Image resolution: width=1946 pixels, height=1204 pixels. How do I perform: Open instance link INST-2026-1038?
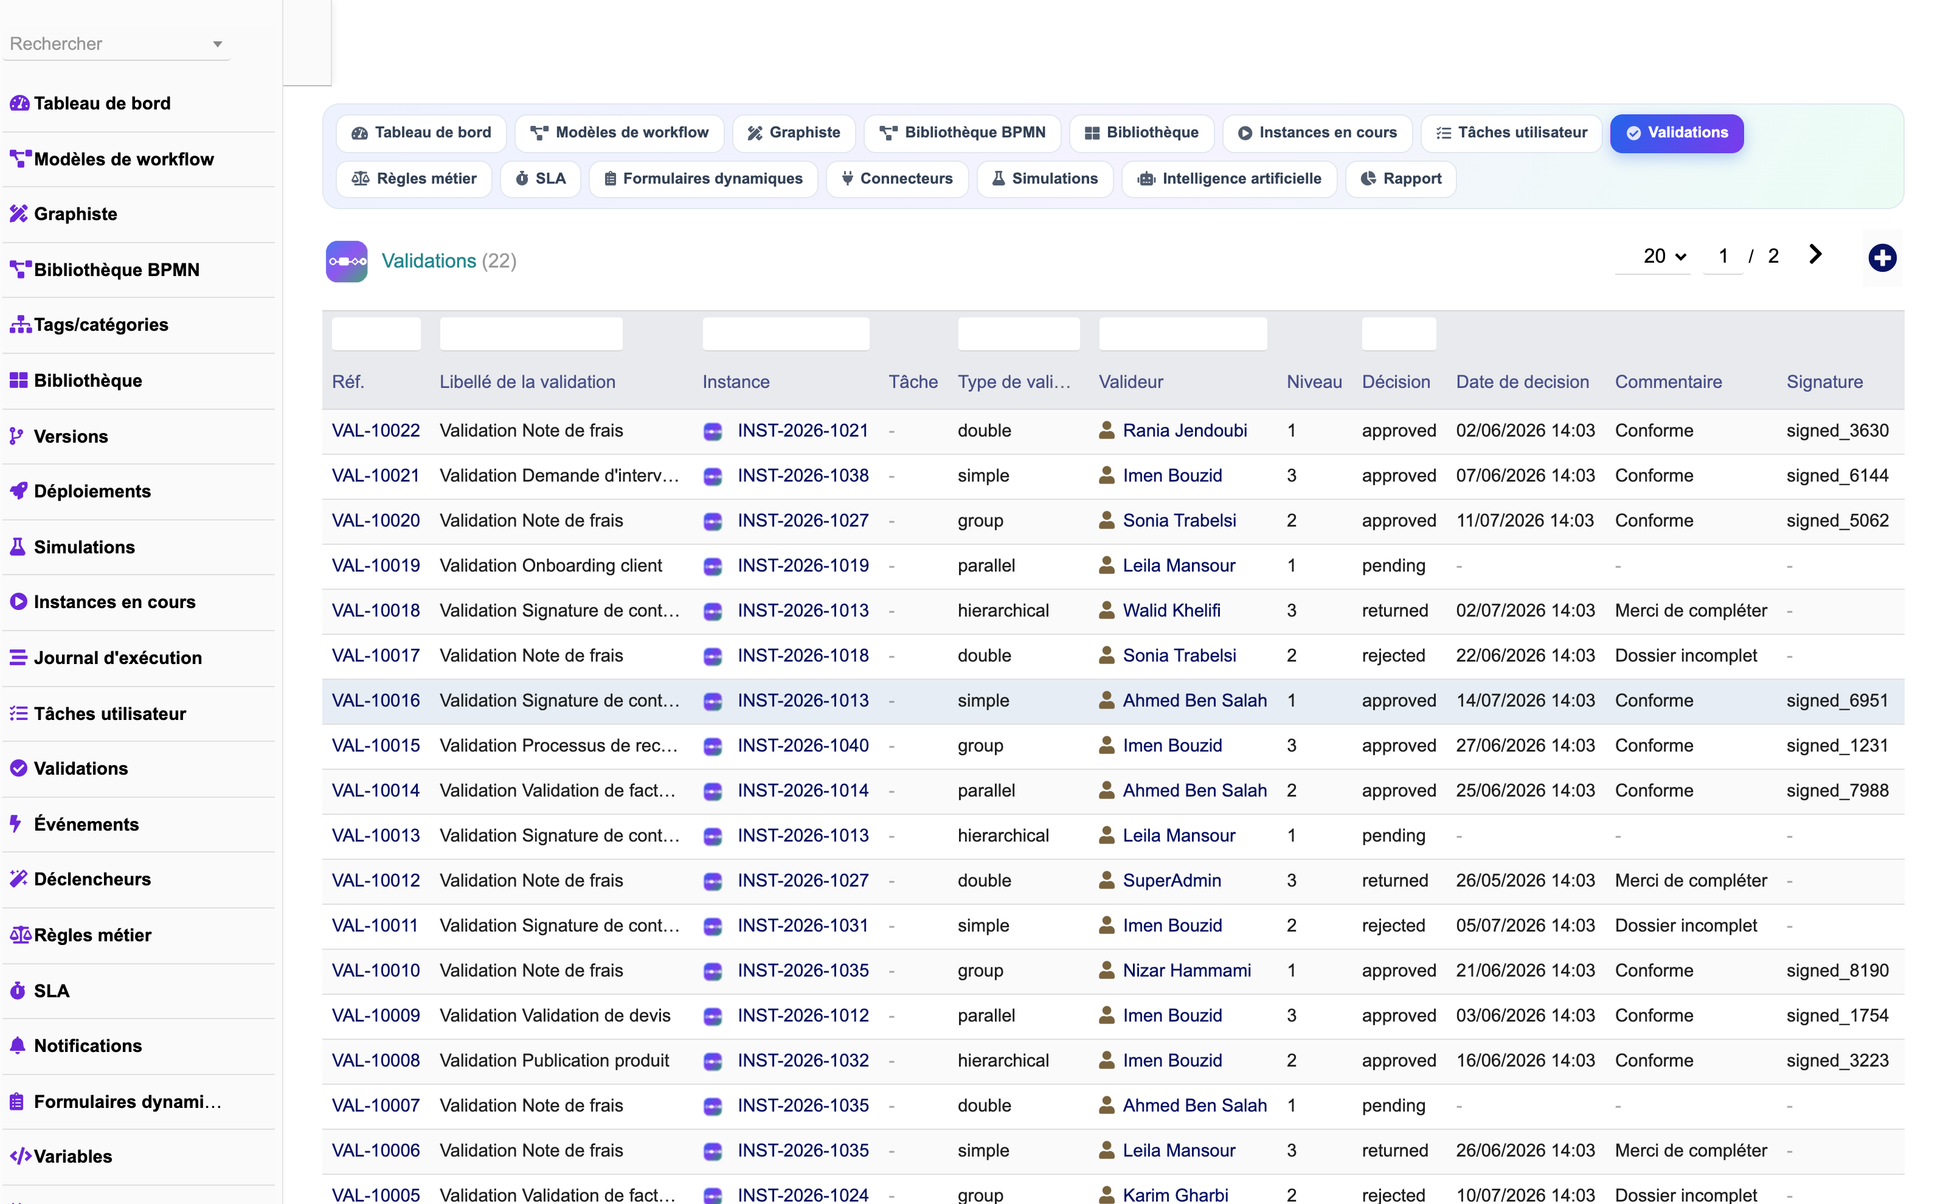[x=803, y=476]
